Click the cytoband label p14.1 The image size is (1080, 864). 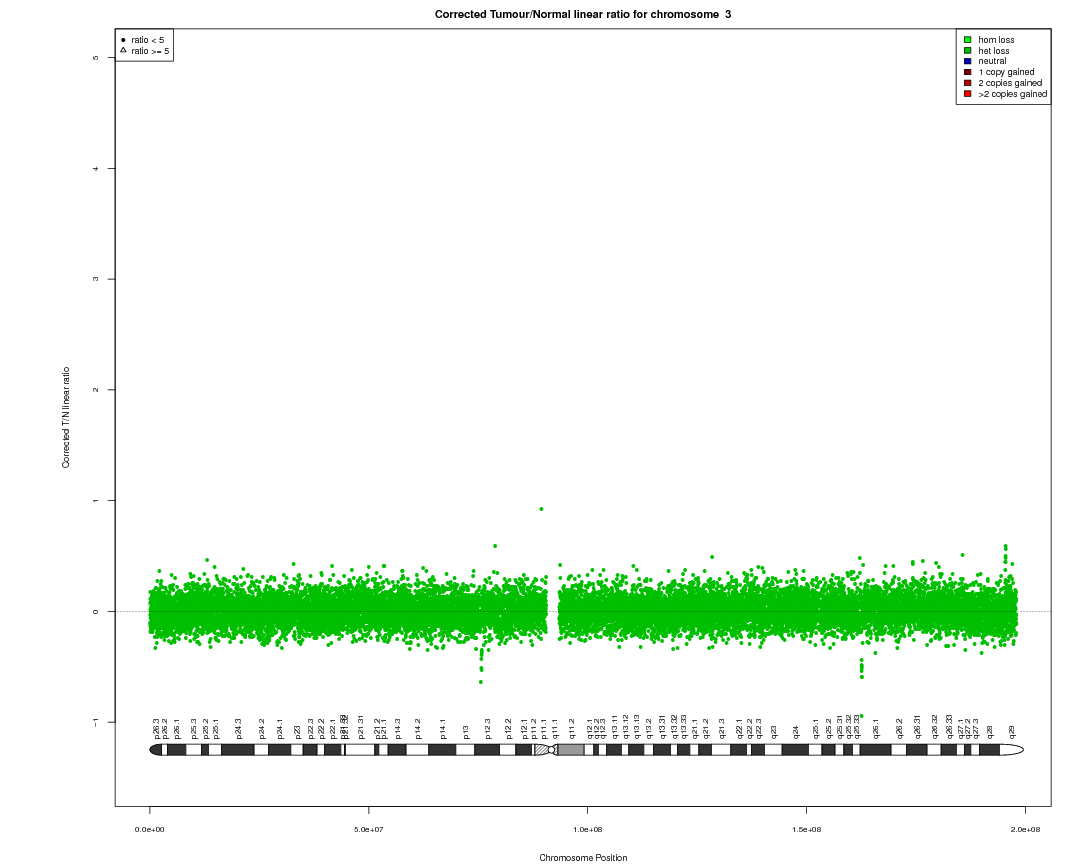pos(443,729)
